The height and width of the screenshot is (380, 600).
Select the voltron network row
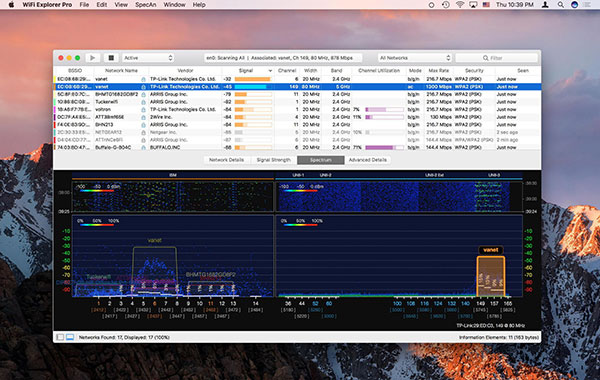[297, 109]
